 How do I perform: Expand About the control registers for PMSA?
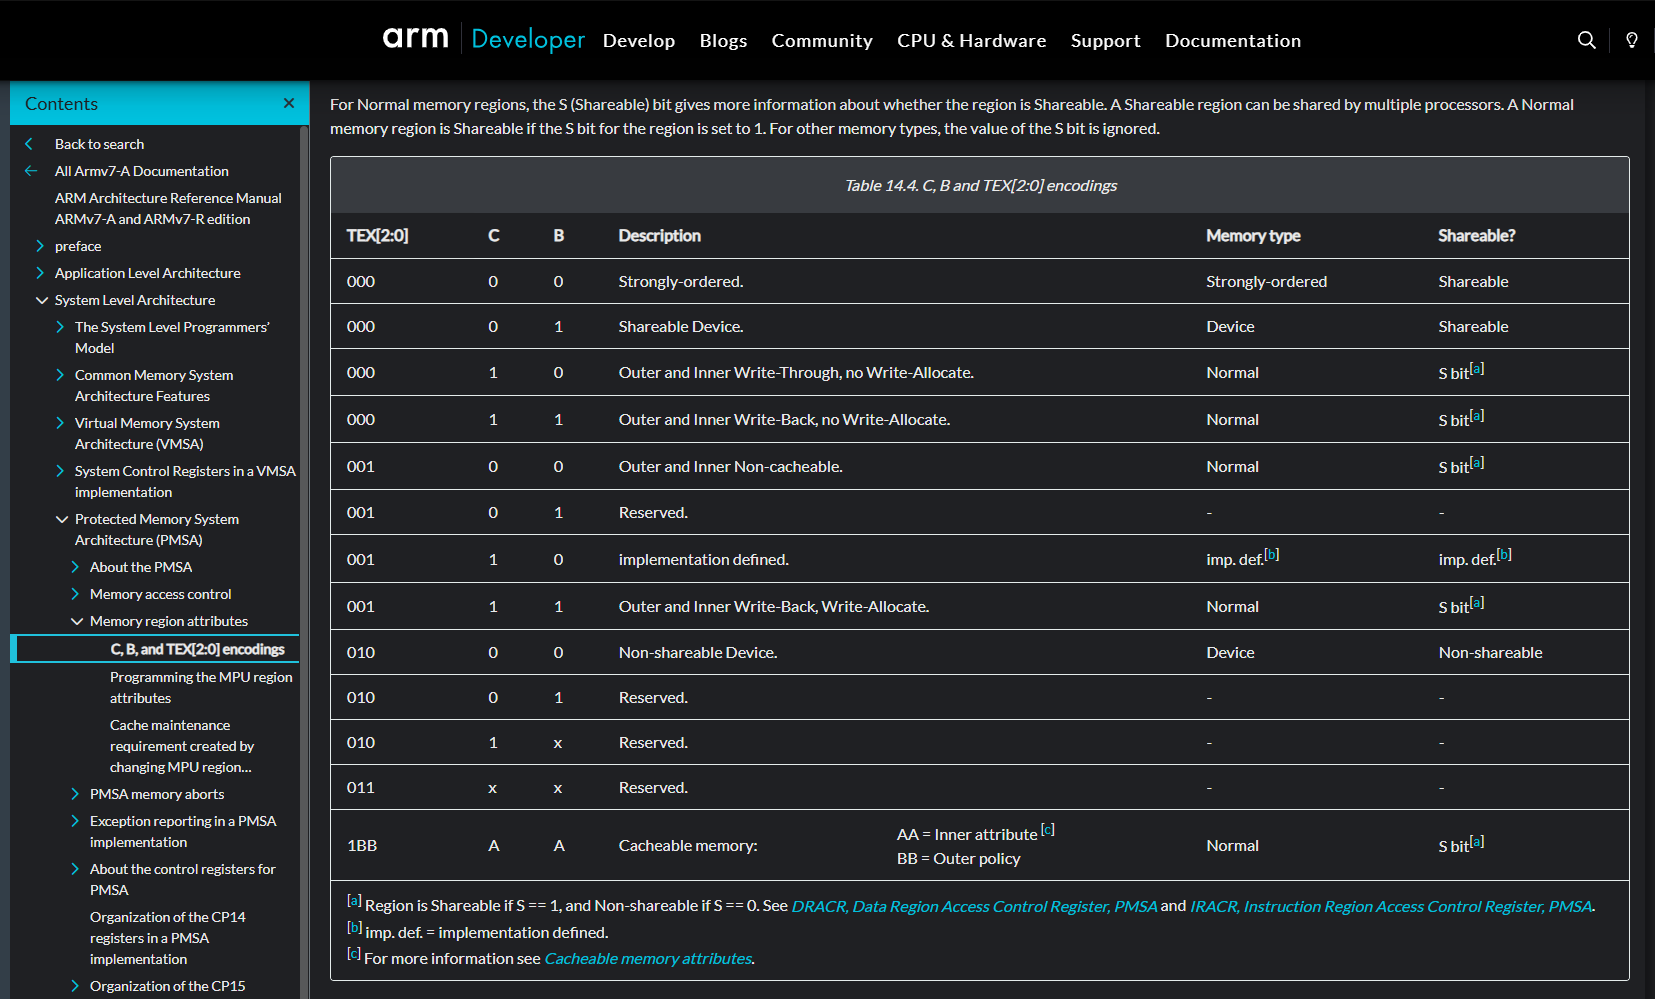pyautogui.click(x=75, y=869)
